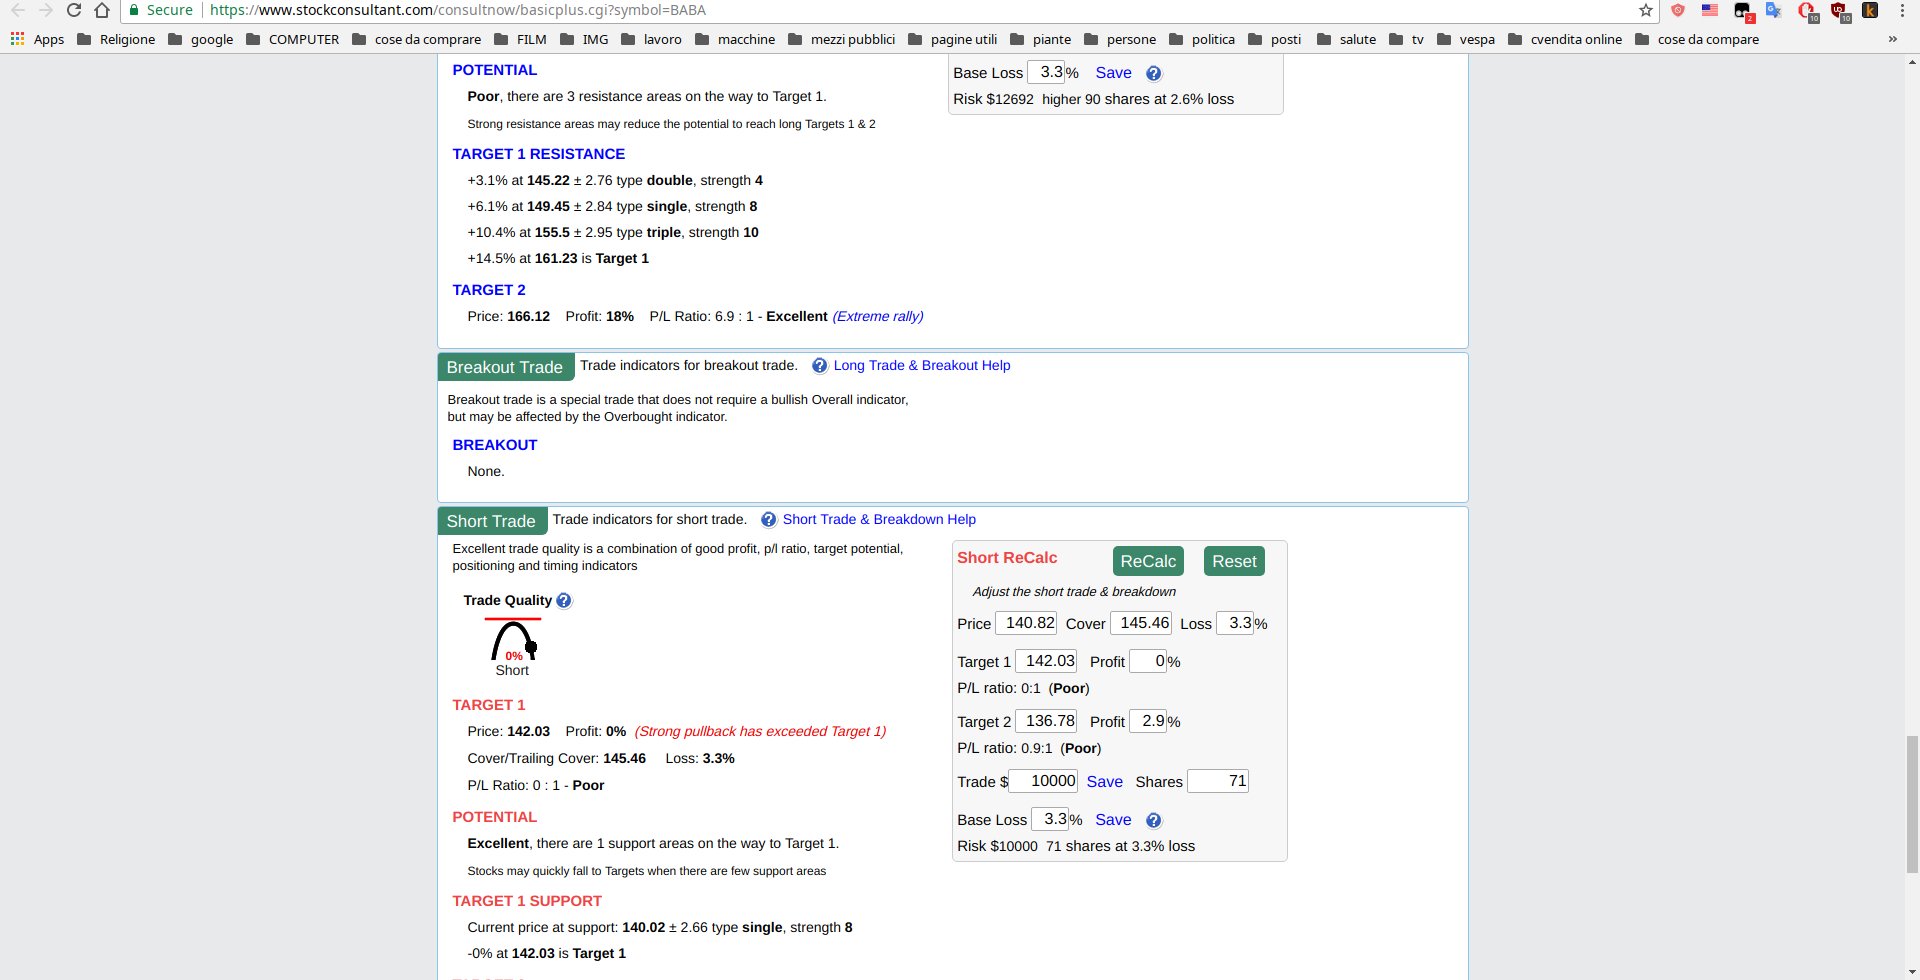The width and height of the screenshot is (1920, 980).
Task: Open the uBlock Origin extension icon
Action: click(x=1839, y=11)
